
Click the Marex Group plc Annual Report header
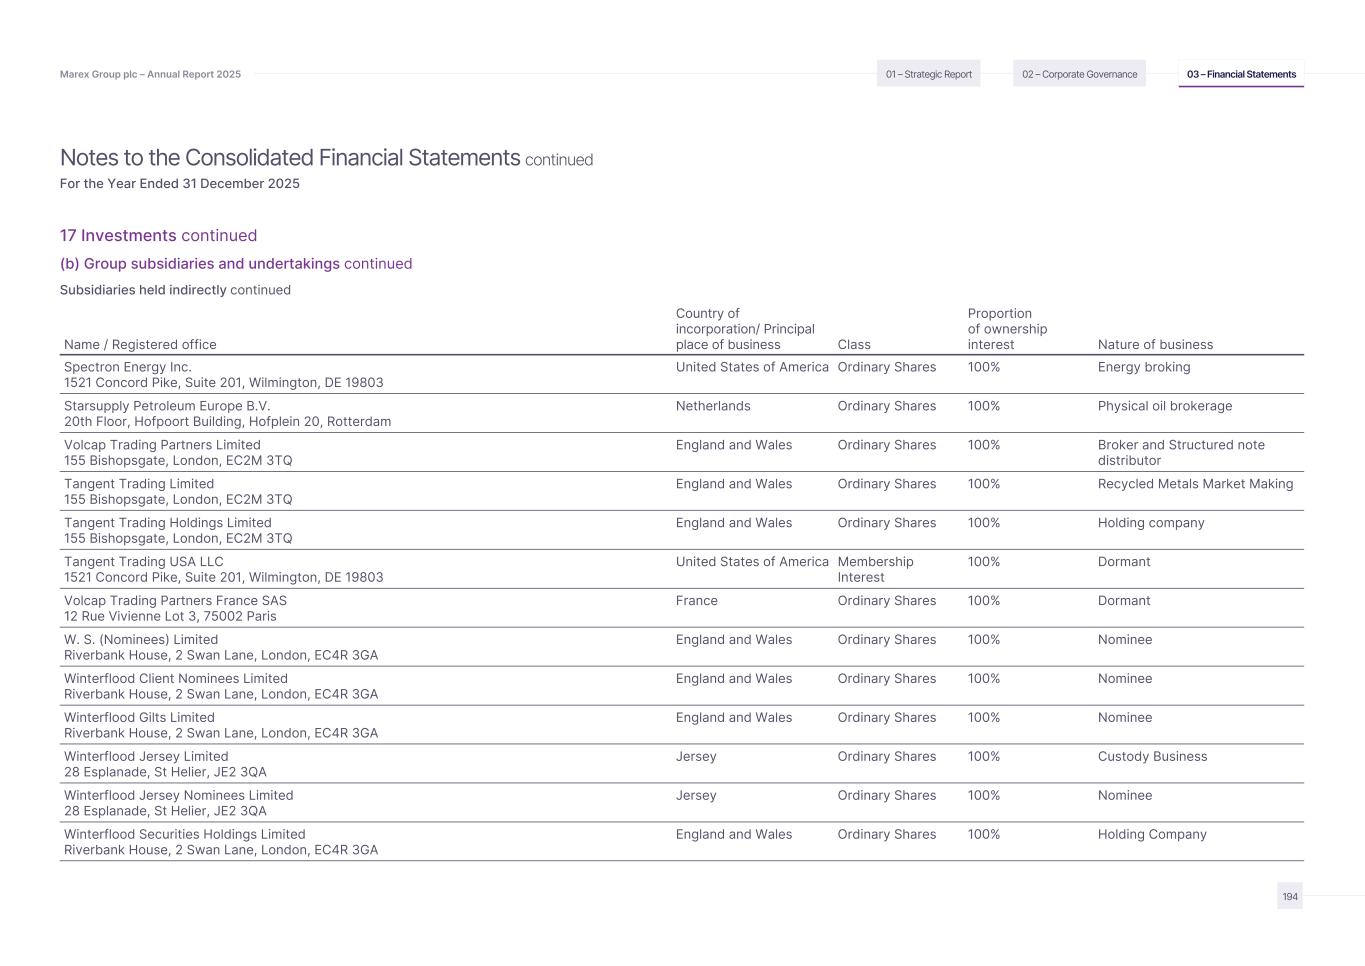click(150, 74)
